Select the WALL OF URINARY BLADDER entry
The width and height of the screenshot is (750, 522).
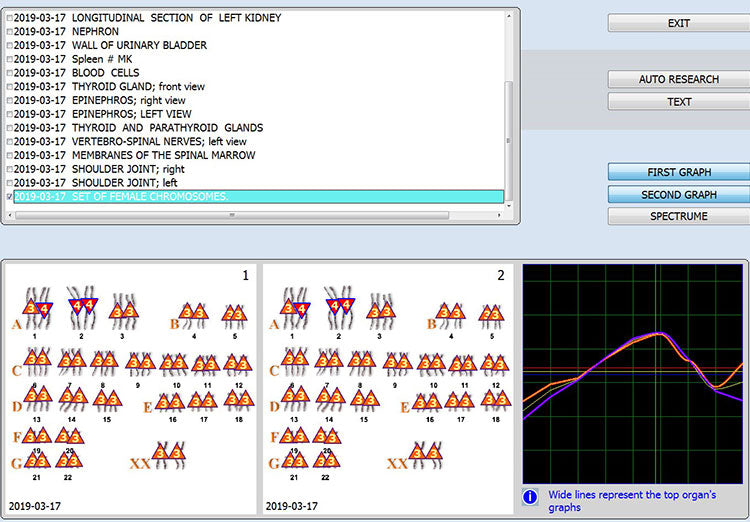click(139, 46)
